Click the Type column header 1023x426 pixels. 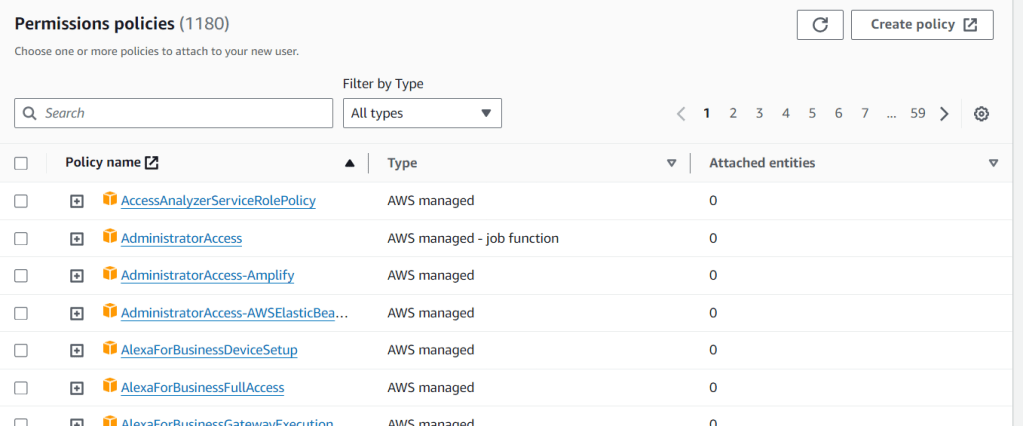403,163
